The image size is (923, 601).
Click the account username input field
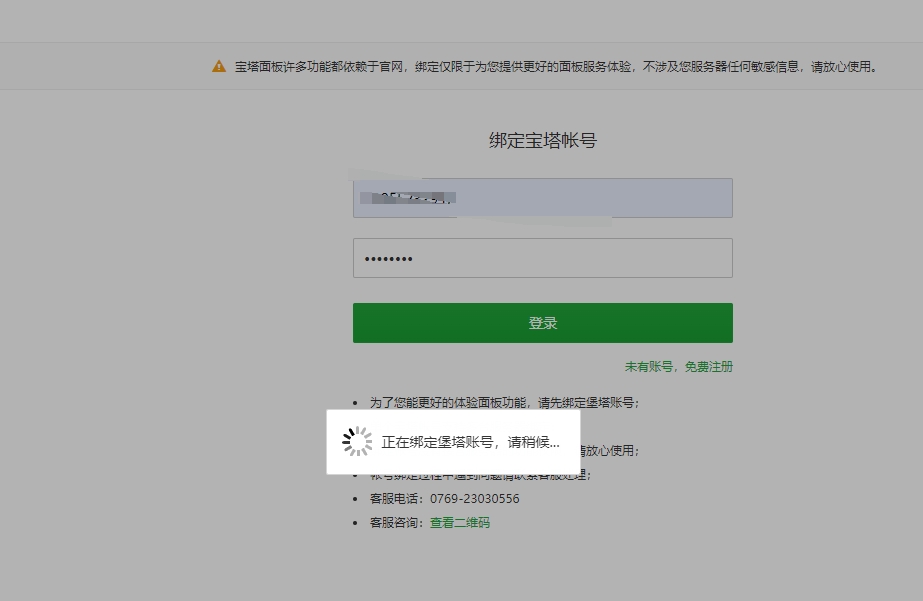[543, 198]
